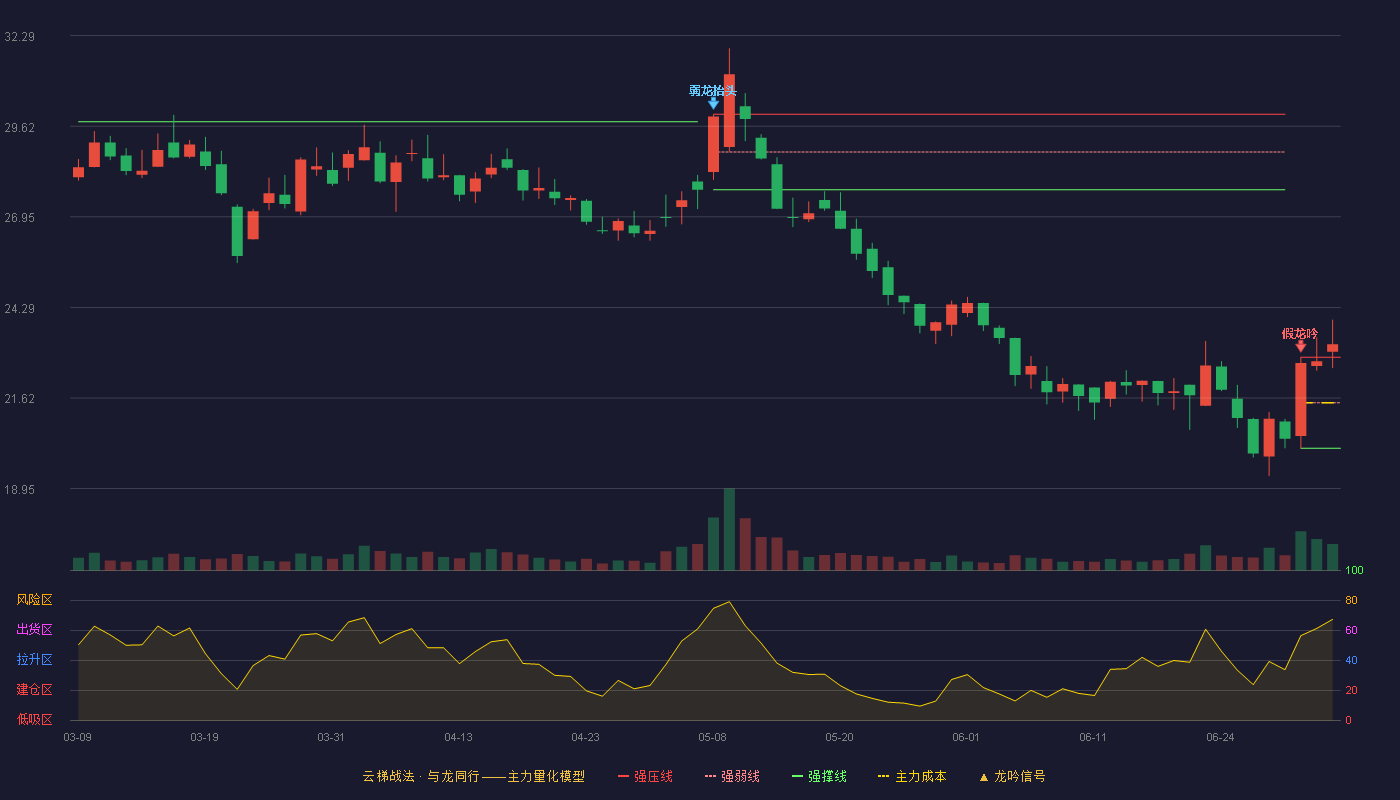Viewport: 1400px width, 800px height.
Task: Click the 04-13 date label
Action: pyautogui.click(x=458, y=737)
